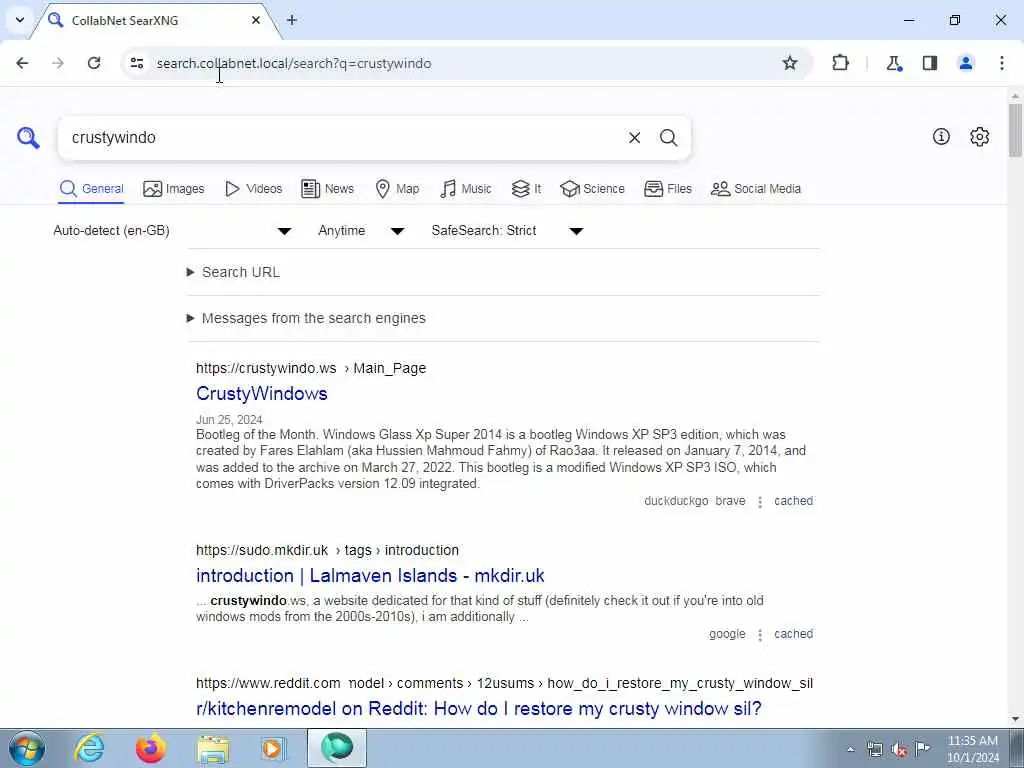Open the Anytime time range dropdown

[361, 231]
